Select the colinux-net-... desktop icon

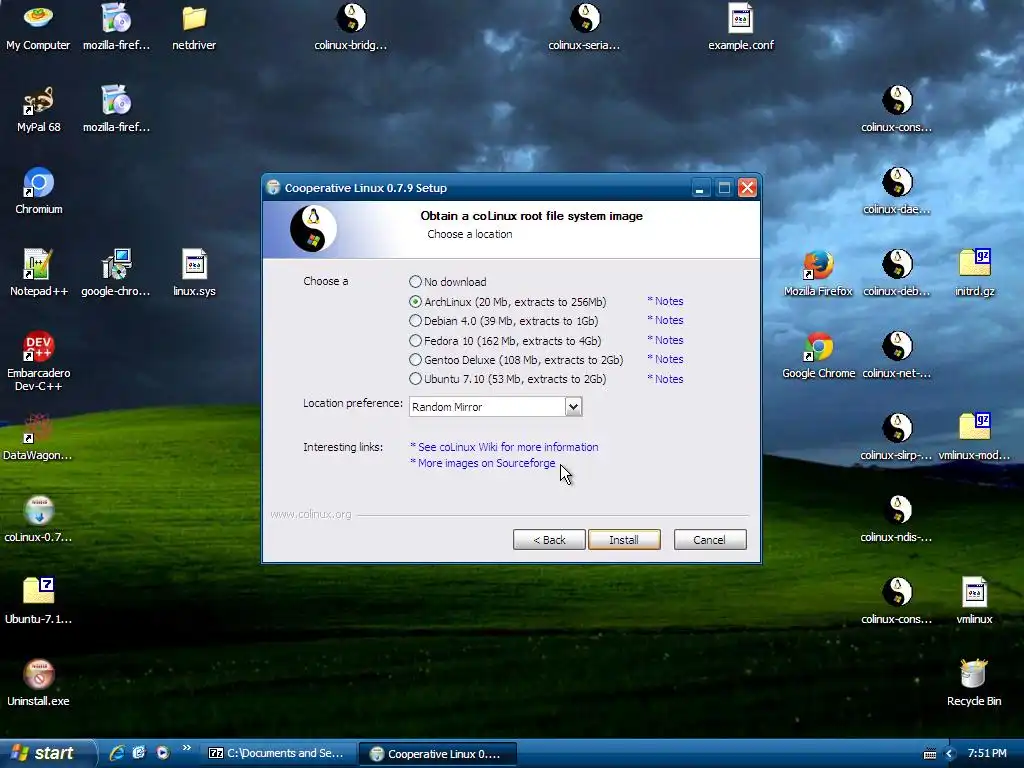tap(897, 356)
